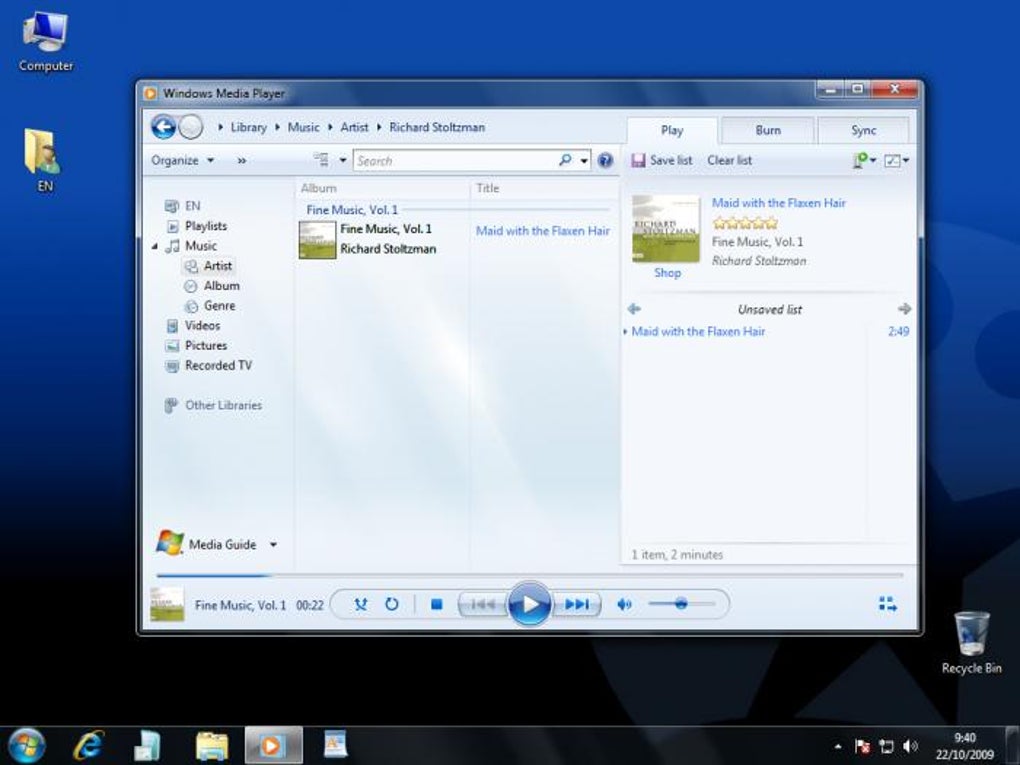Show more toolbar commands chevron
This screenshot has width=1020, height=765.
click(x=242, y=161)
